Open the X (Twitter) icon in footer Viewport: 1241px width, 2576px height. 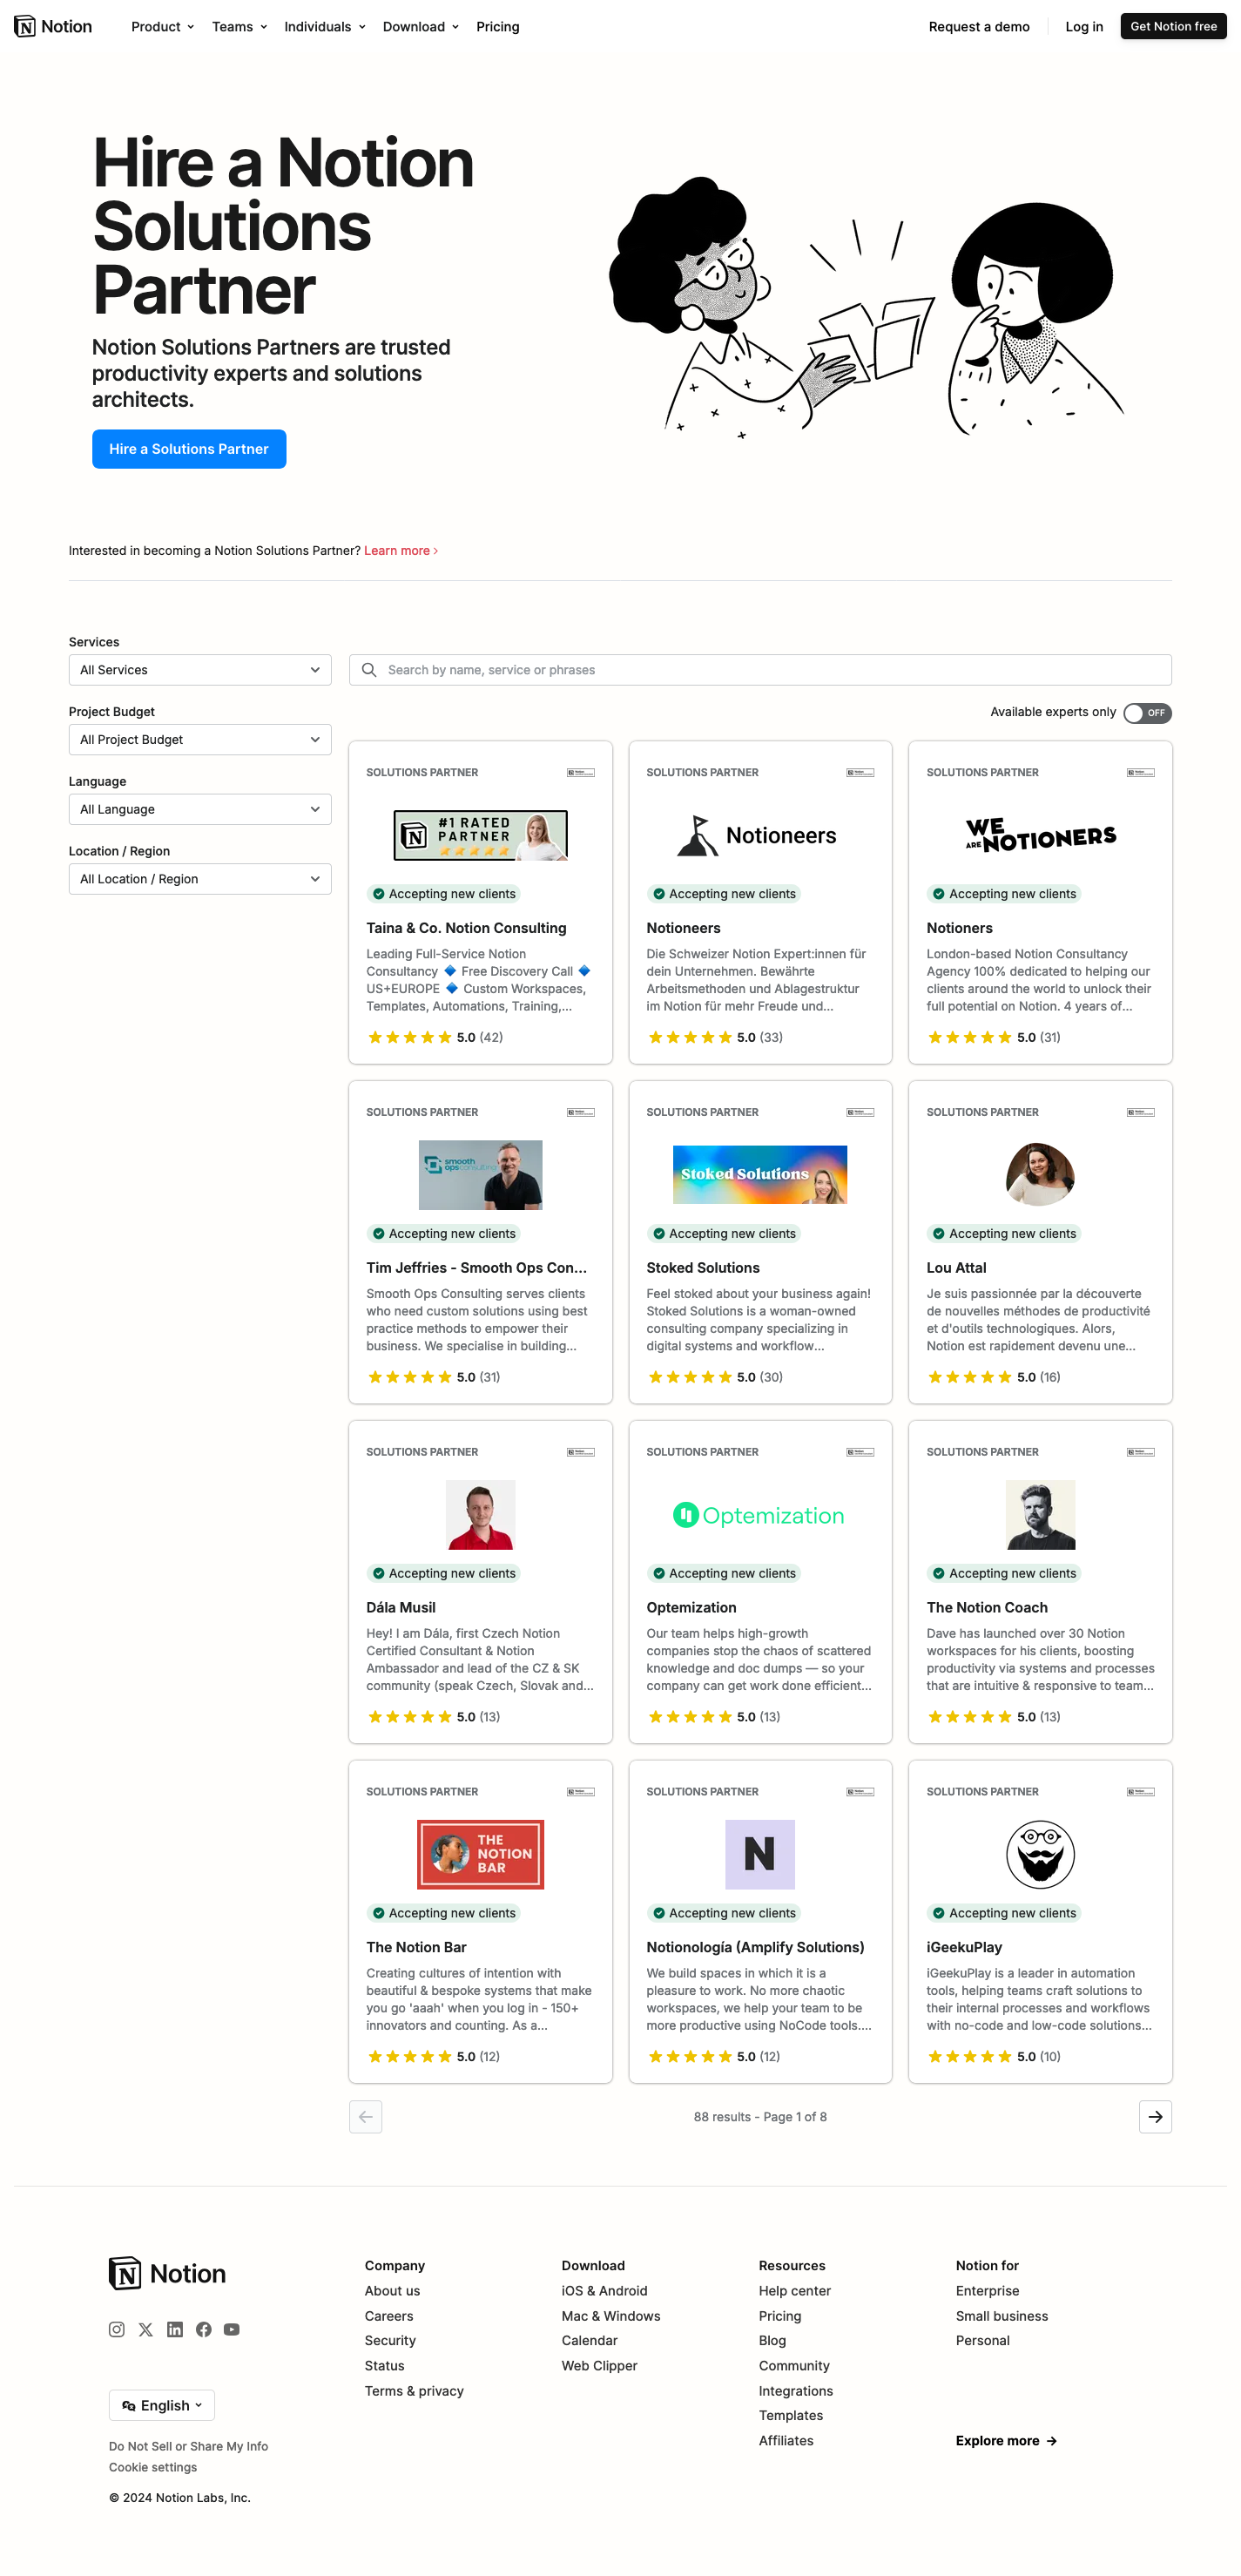click(x=146, y=2329)
